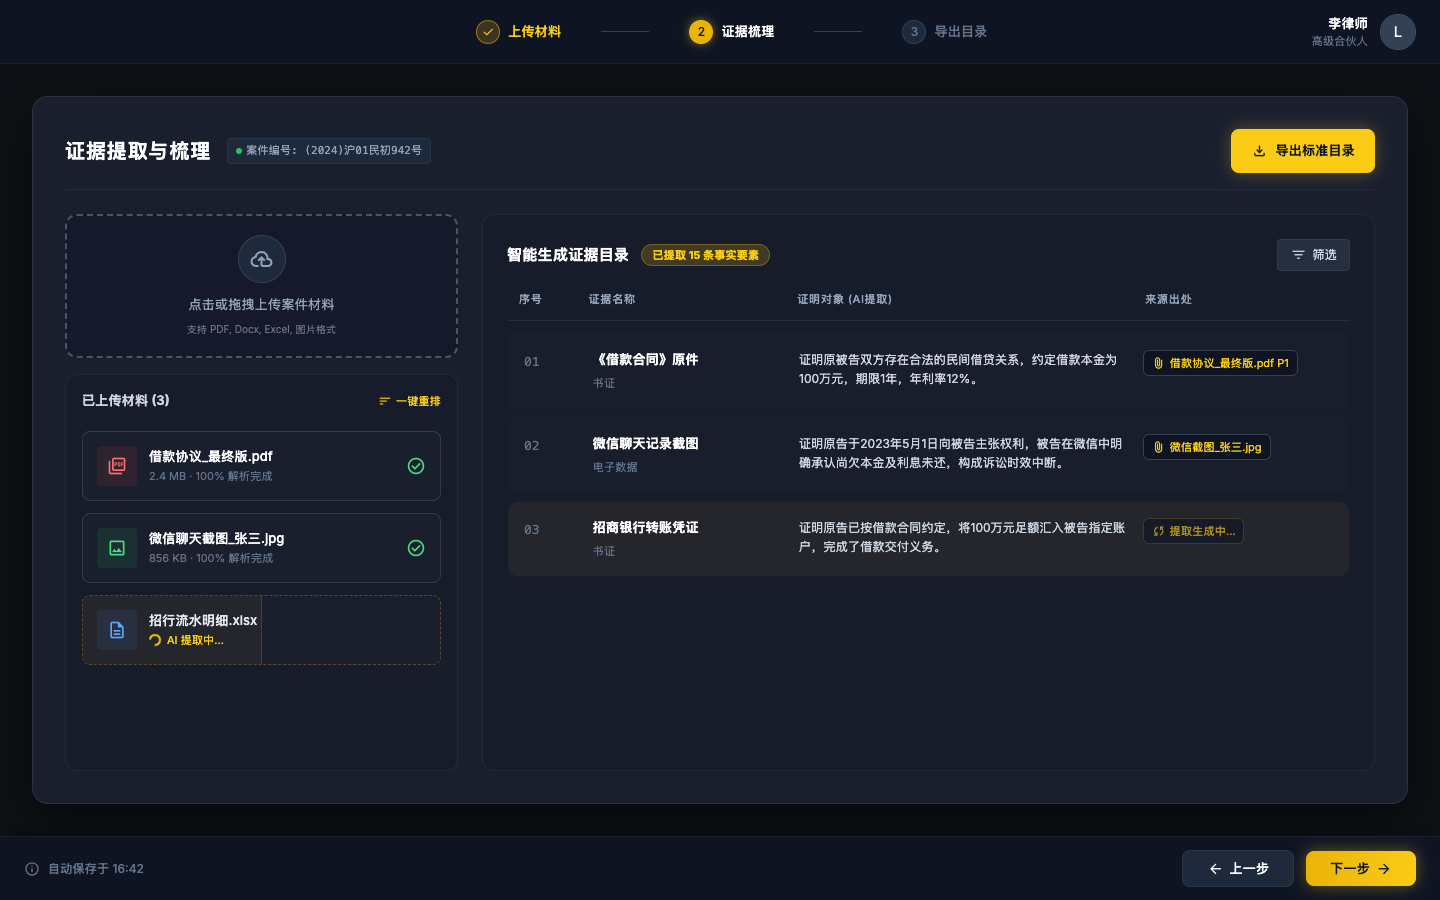Click the completed checkmark icon for 上传材料 step

pos(488,32)
